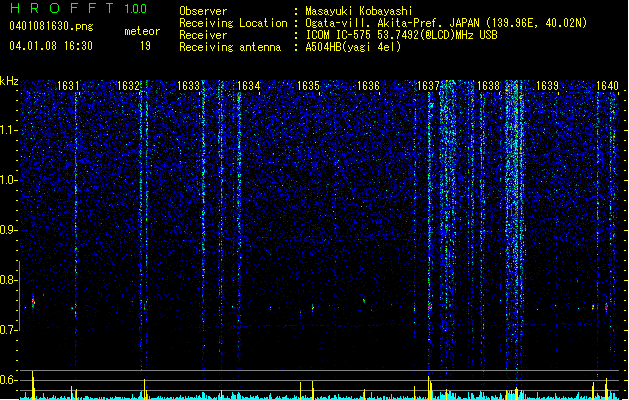Click the 0.8 kHz axis label
This screenshot has width=629, height=400.
[8, 280]
